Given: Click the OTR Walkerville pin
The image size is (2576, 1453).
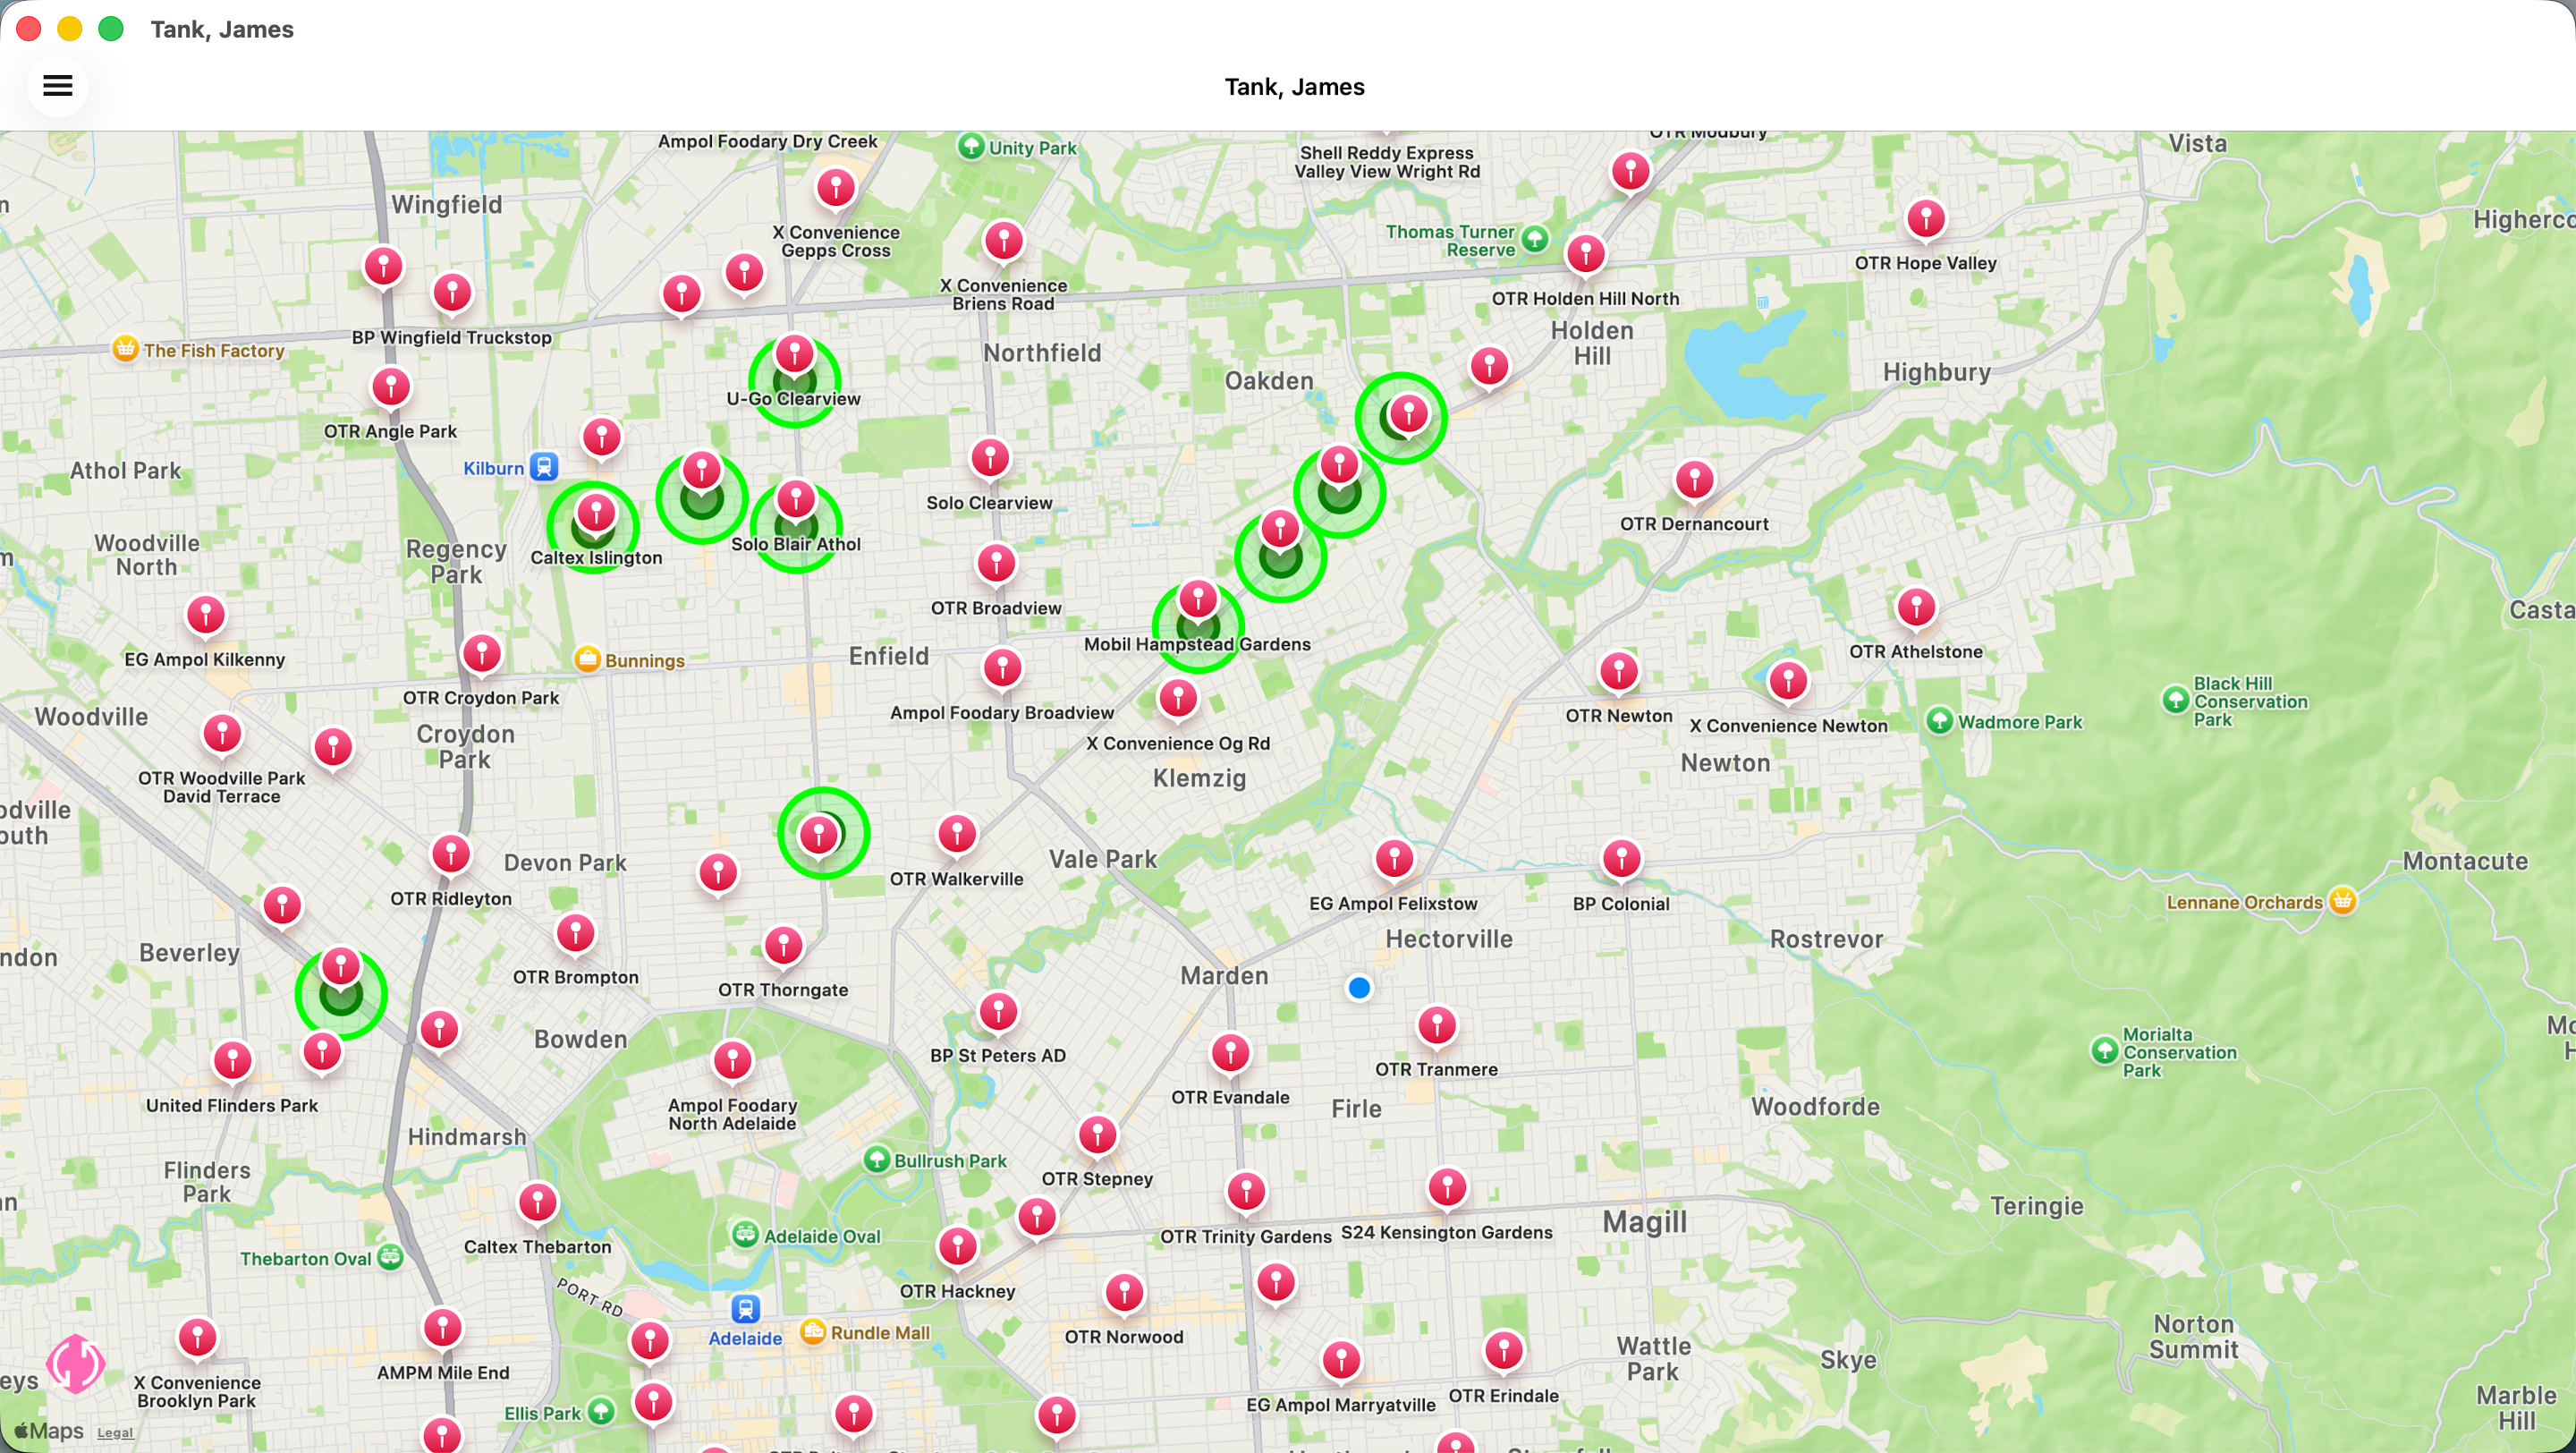Looking at the screenshot, I should (x=957, y=834).
